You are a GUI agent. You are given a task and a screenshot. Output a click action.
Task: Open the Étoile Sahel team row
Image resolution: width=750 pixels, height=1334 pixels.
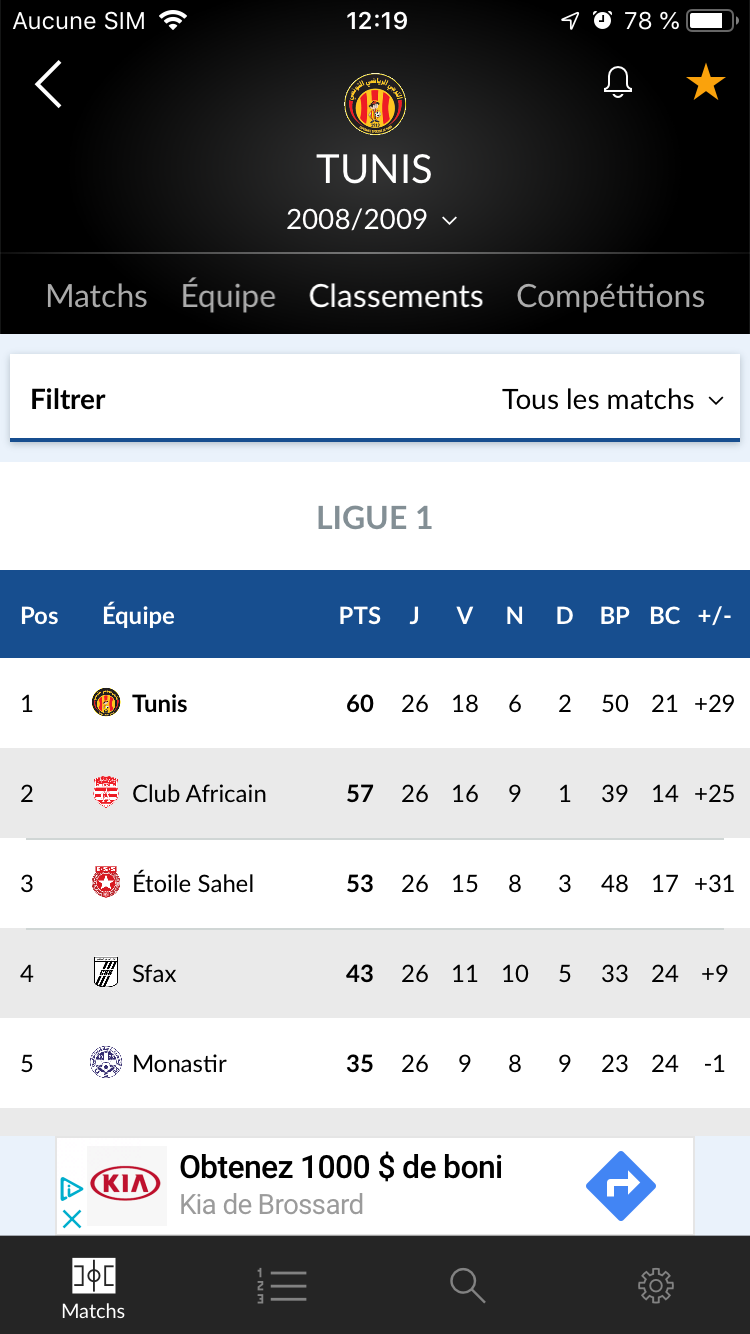375,883
